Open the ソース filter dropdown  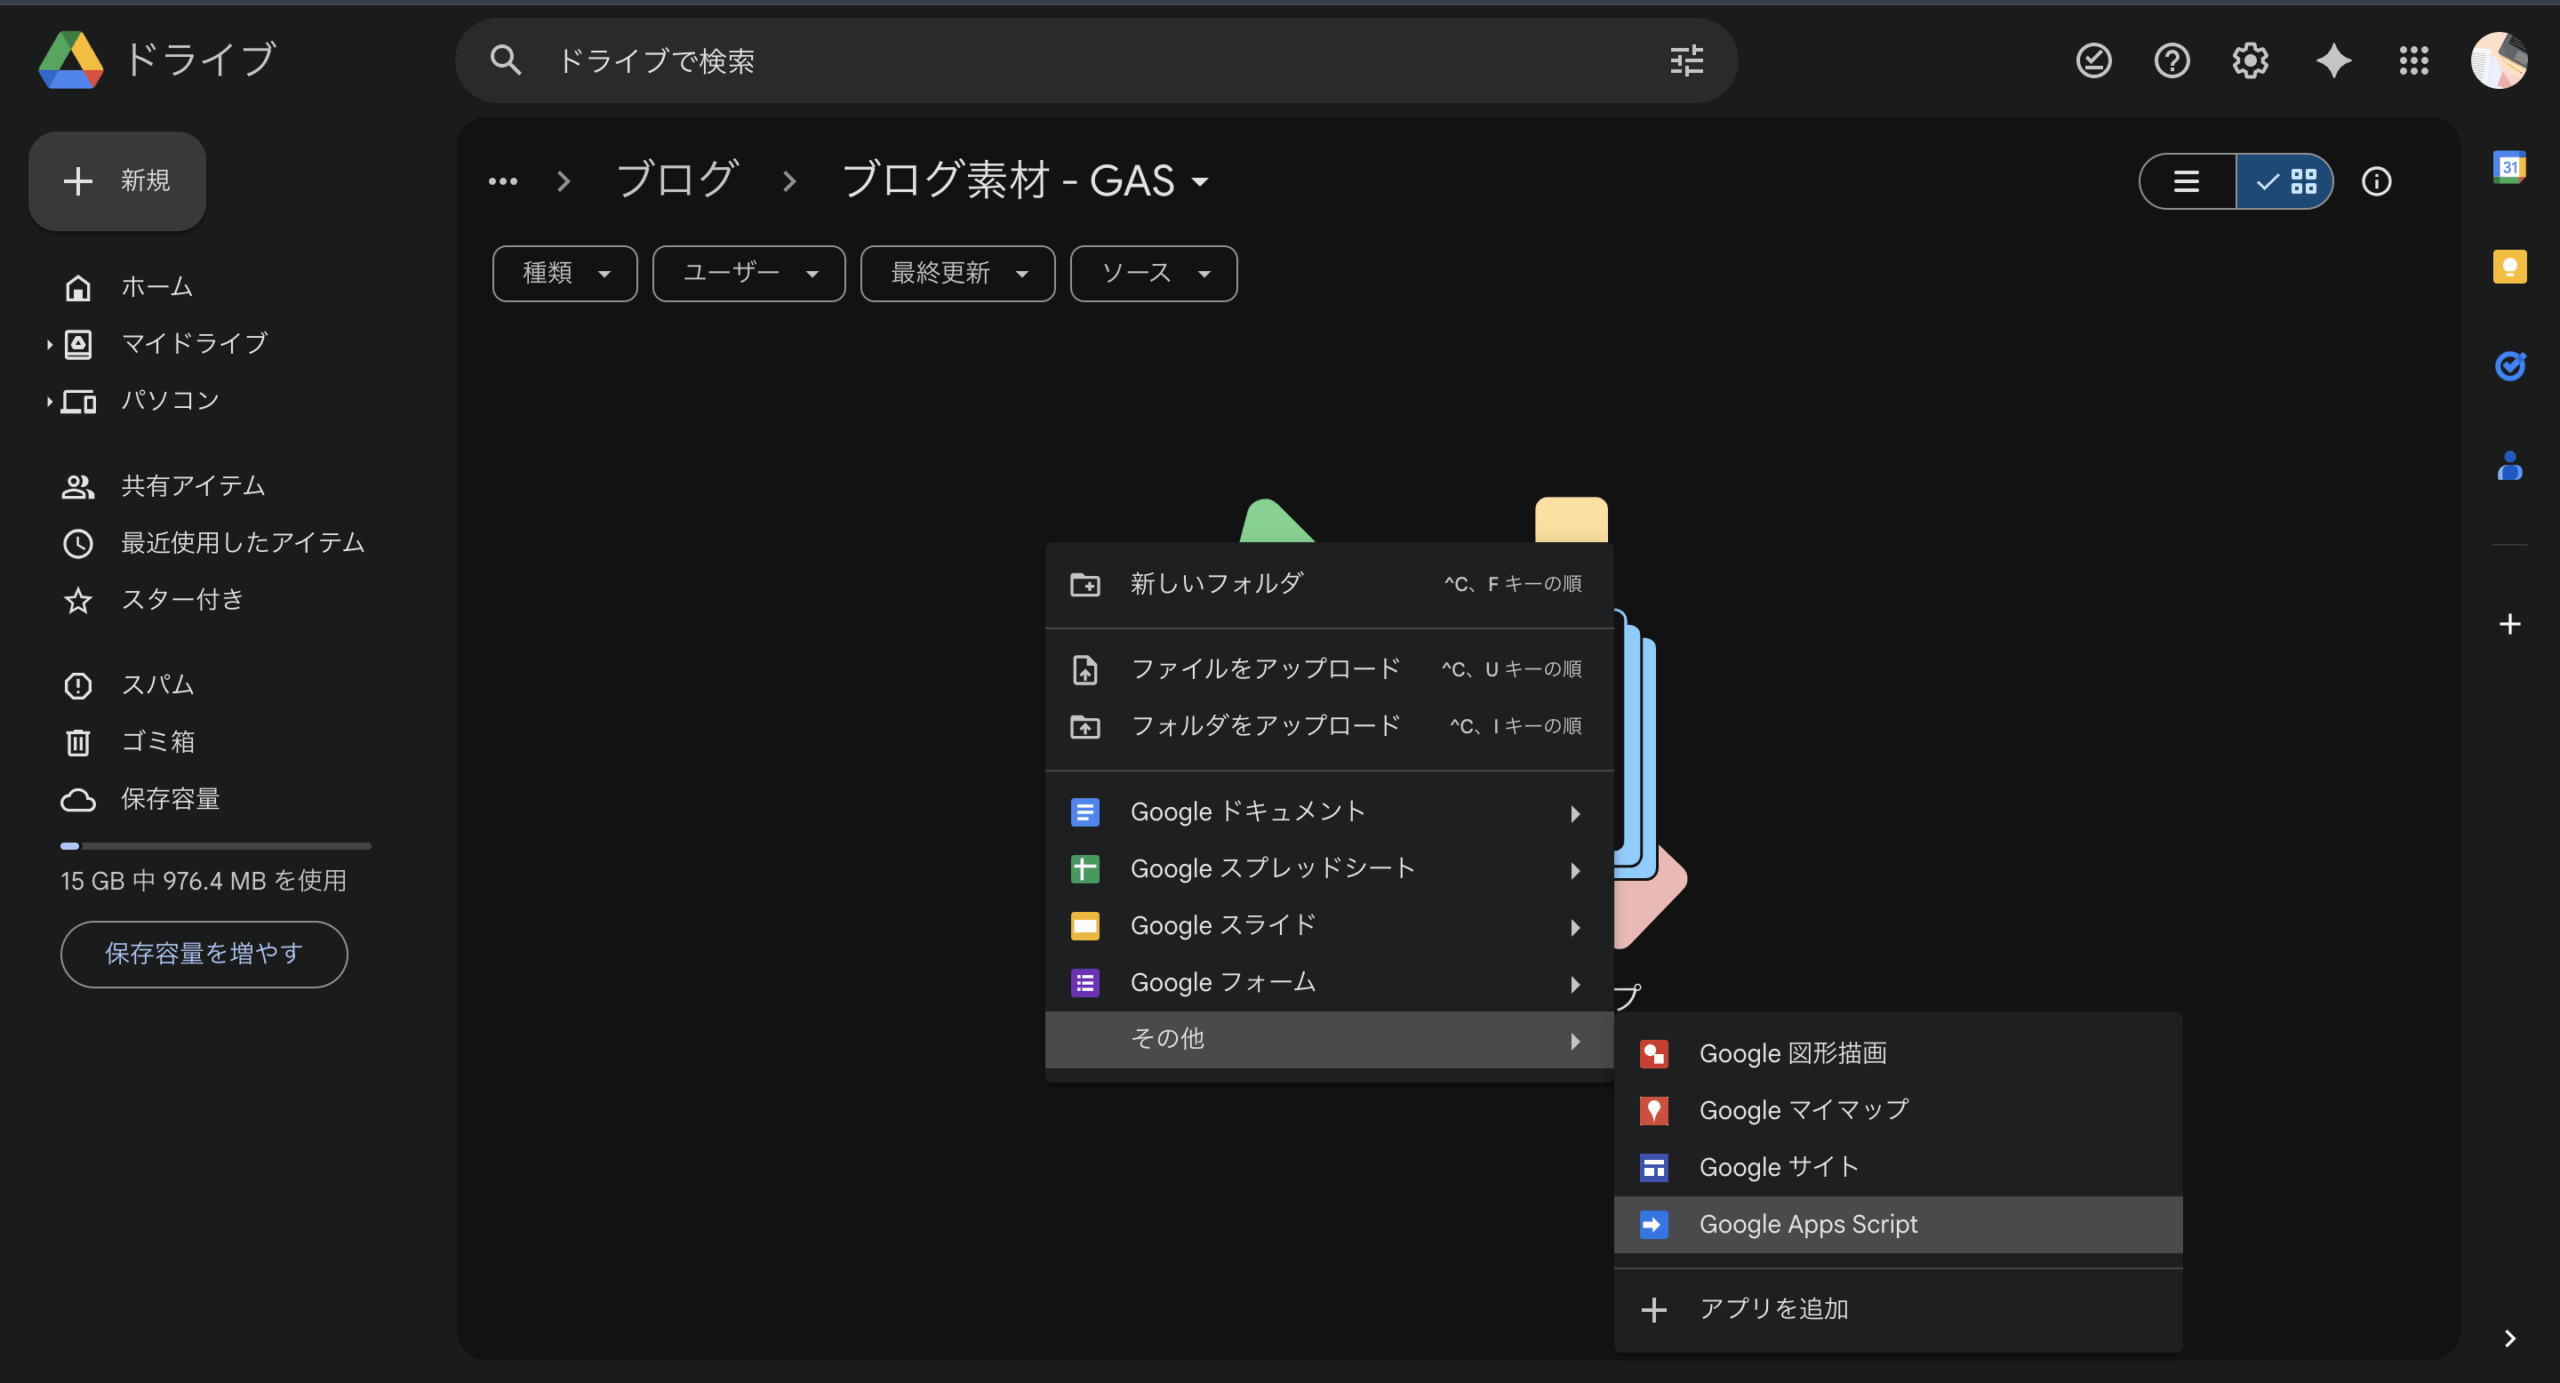[1154, 273]
